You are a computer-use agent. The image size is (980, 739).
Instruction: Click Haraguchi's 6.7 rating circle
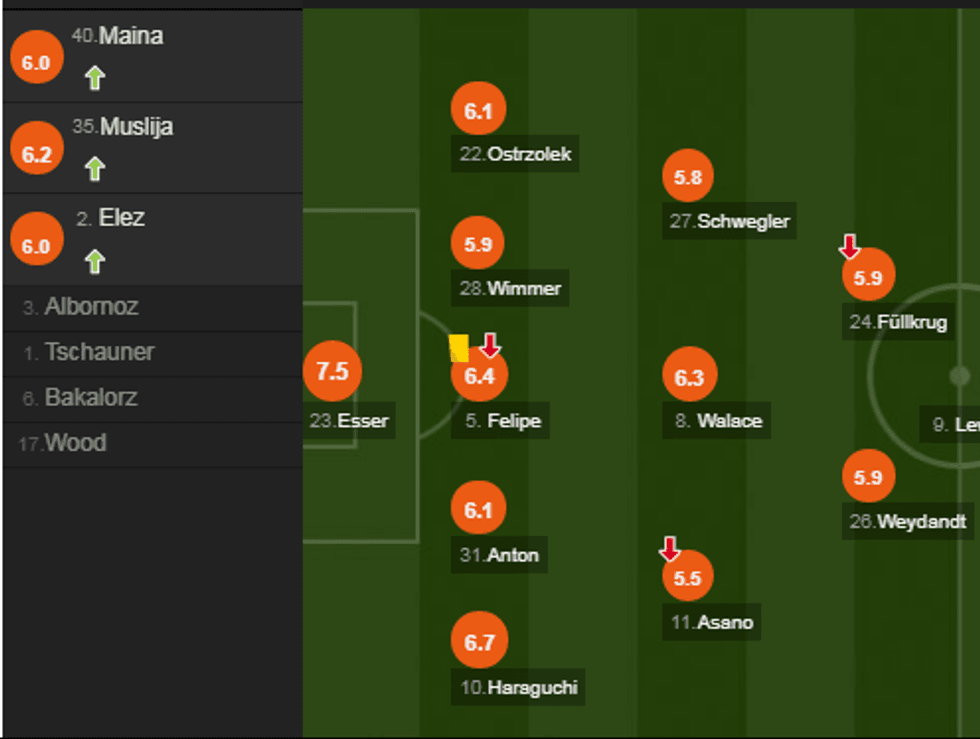pos(479,642)
